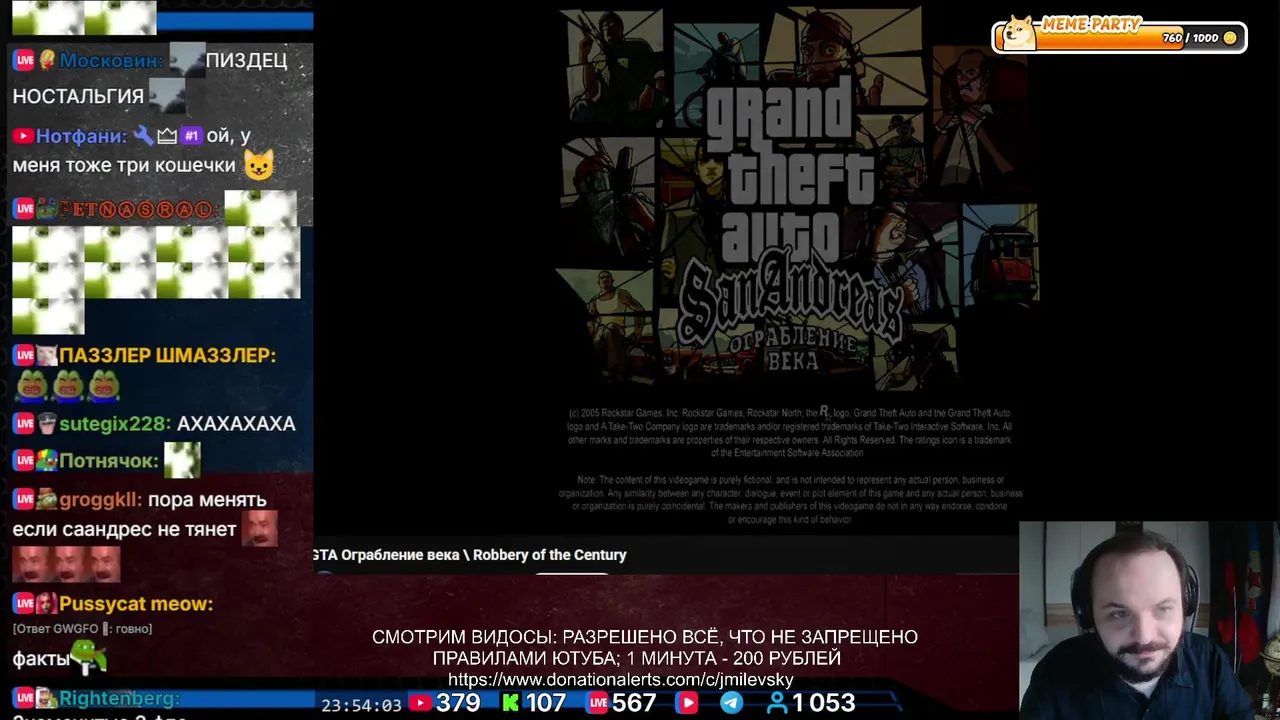Viewport: 1280px width, 720px height.
Task: Click the red play icon before Telegram
Action: [687, 704]
